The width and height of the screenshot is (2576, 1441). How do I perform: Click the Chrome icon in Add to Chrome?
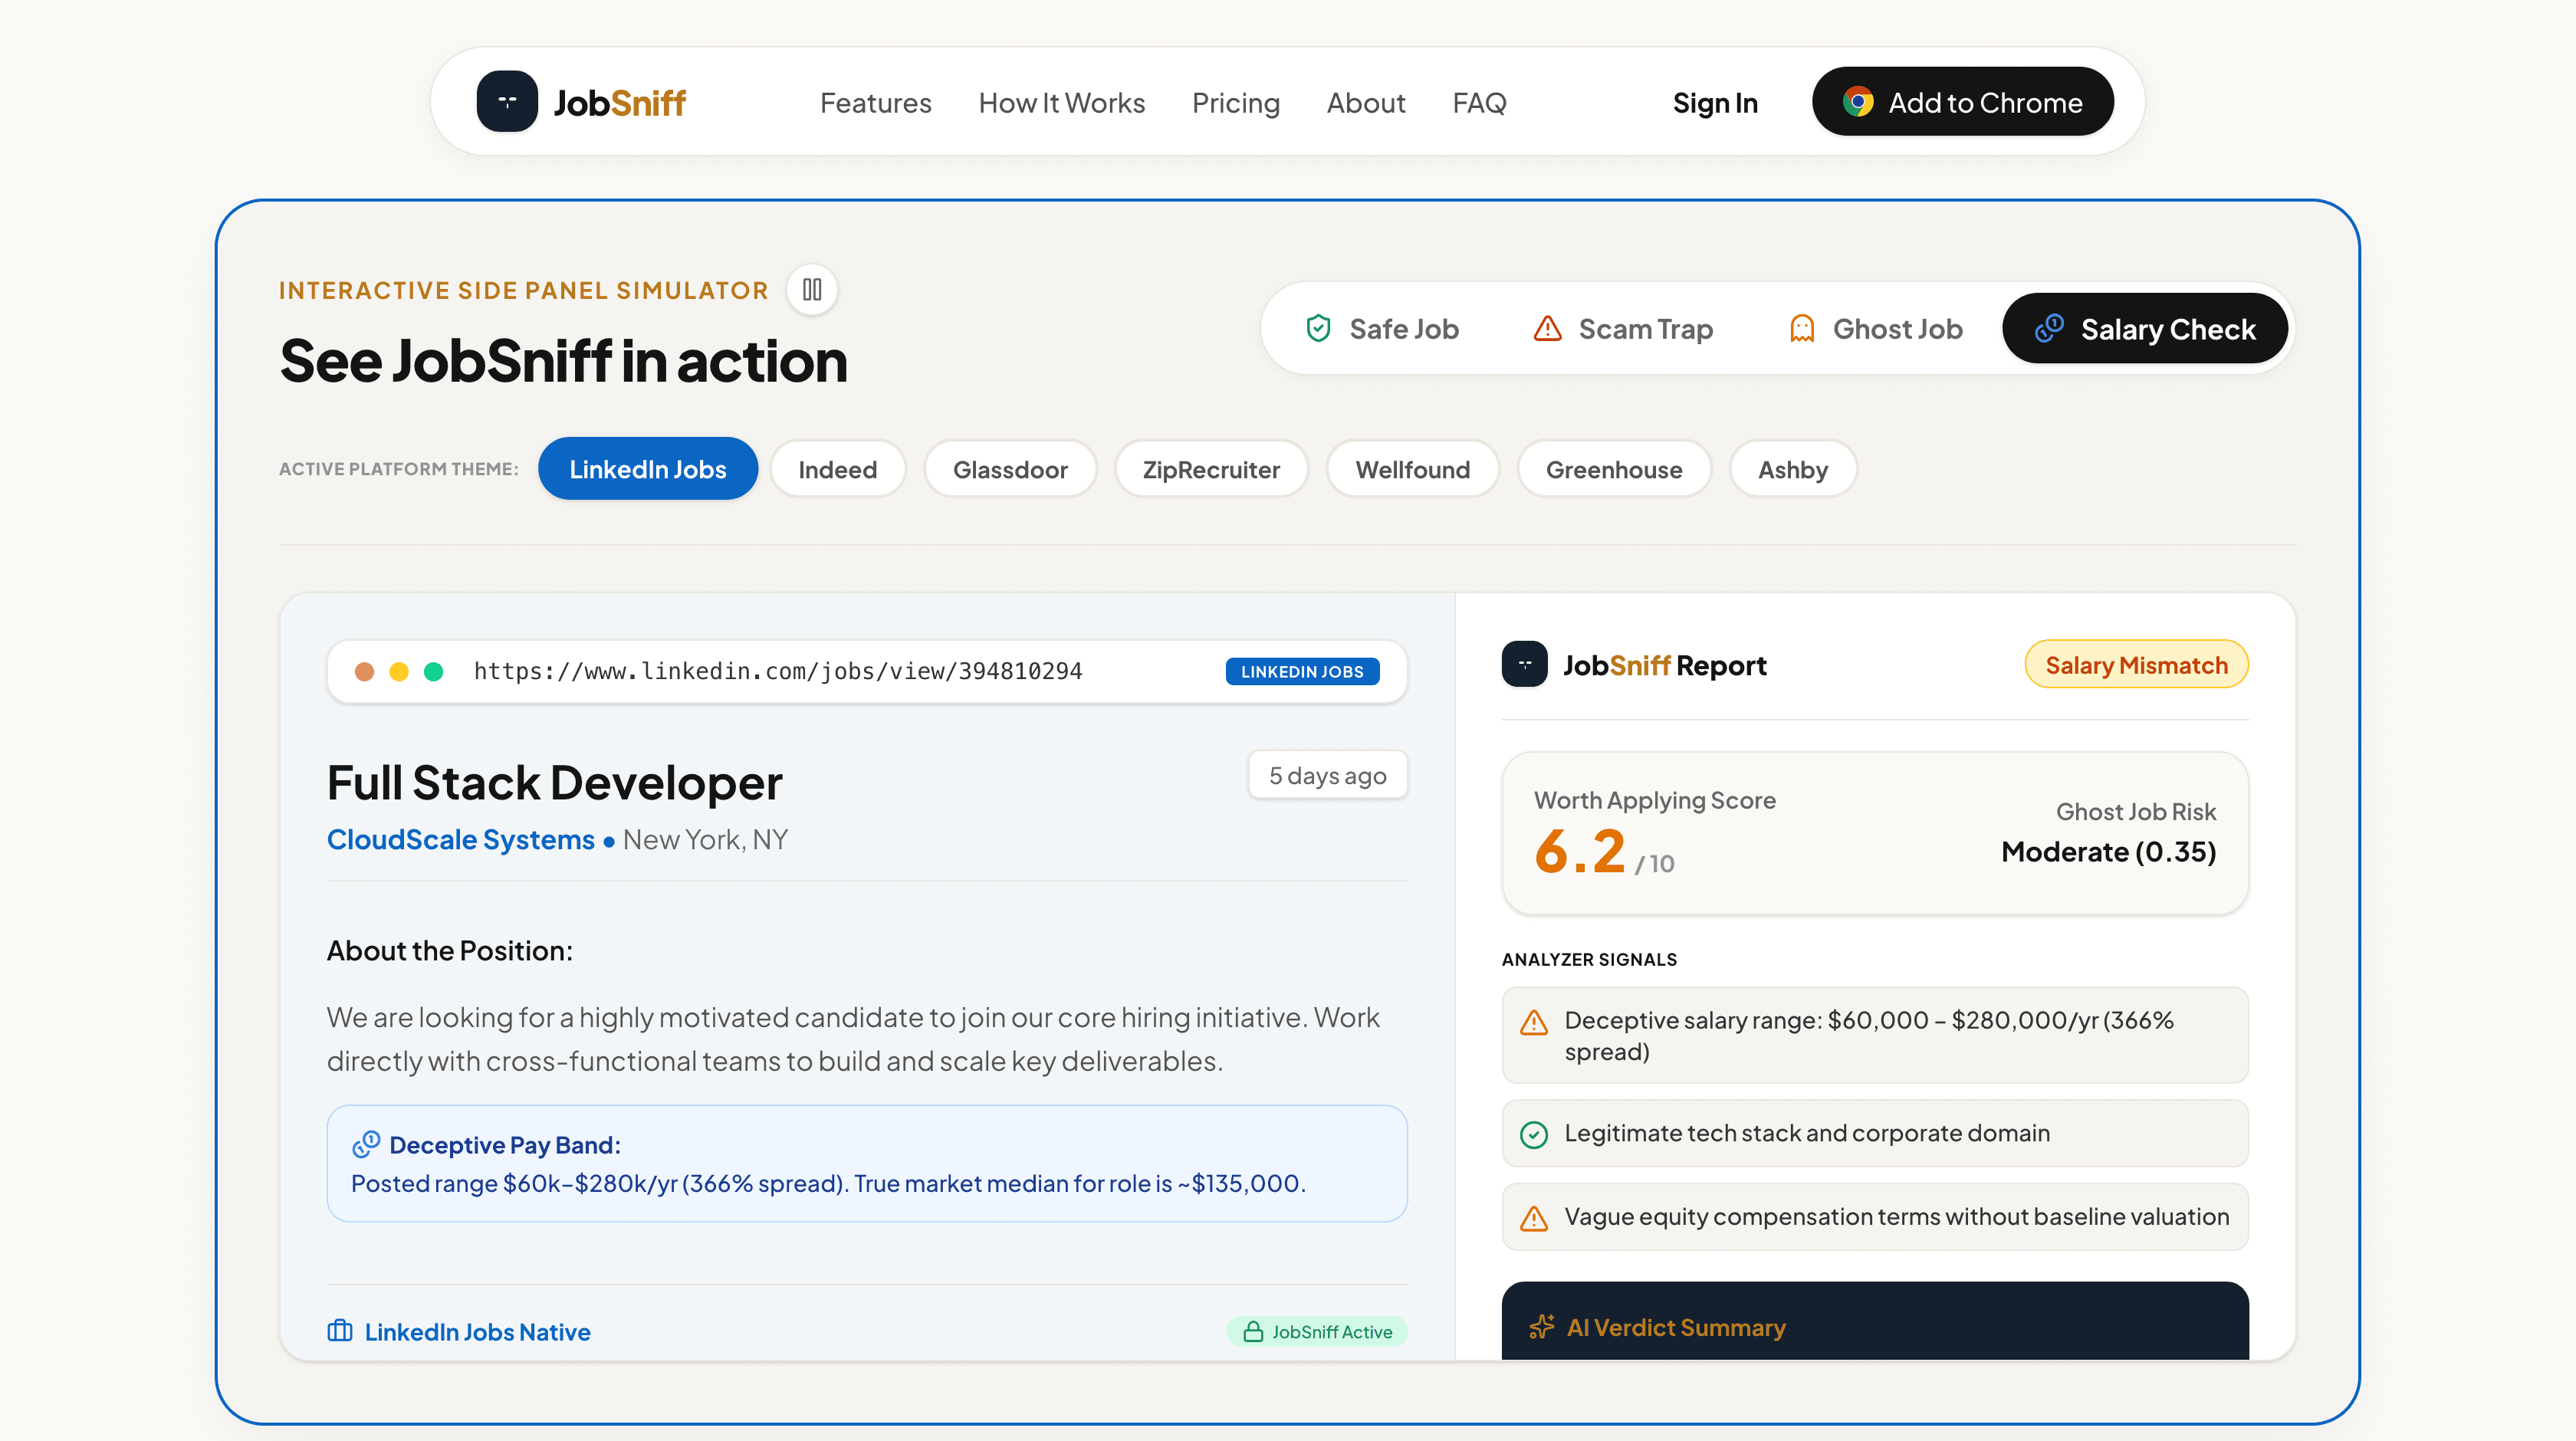(1858, 102)
